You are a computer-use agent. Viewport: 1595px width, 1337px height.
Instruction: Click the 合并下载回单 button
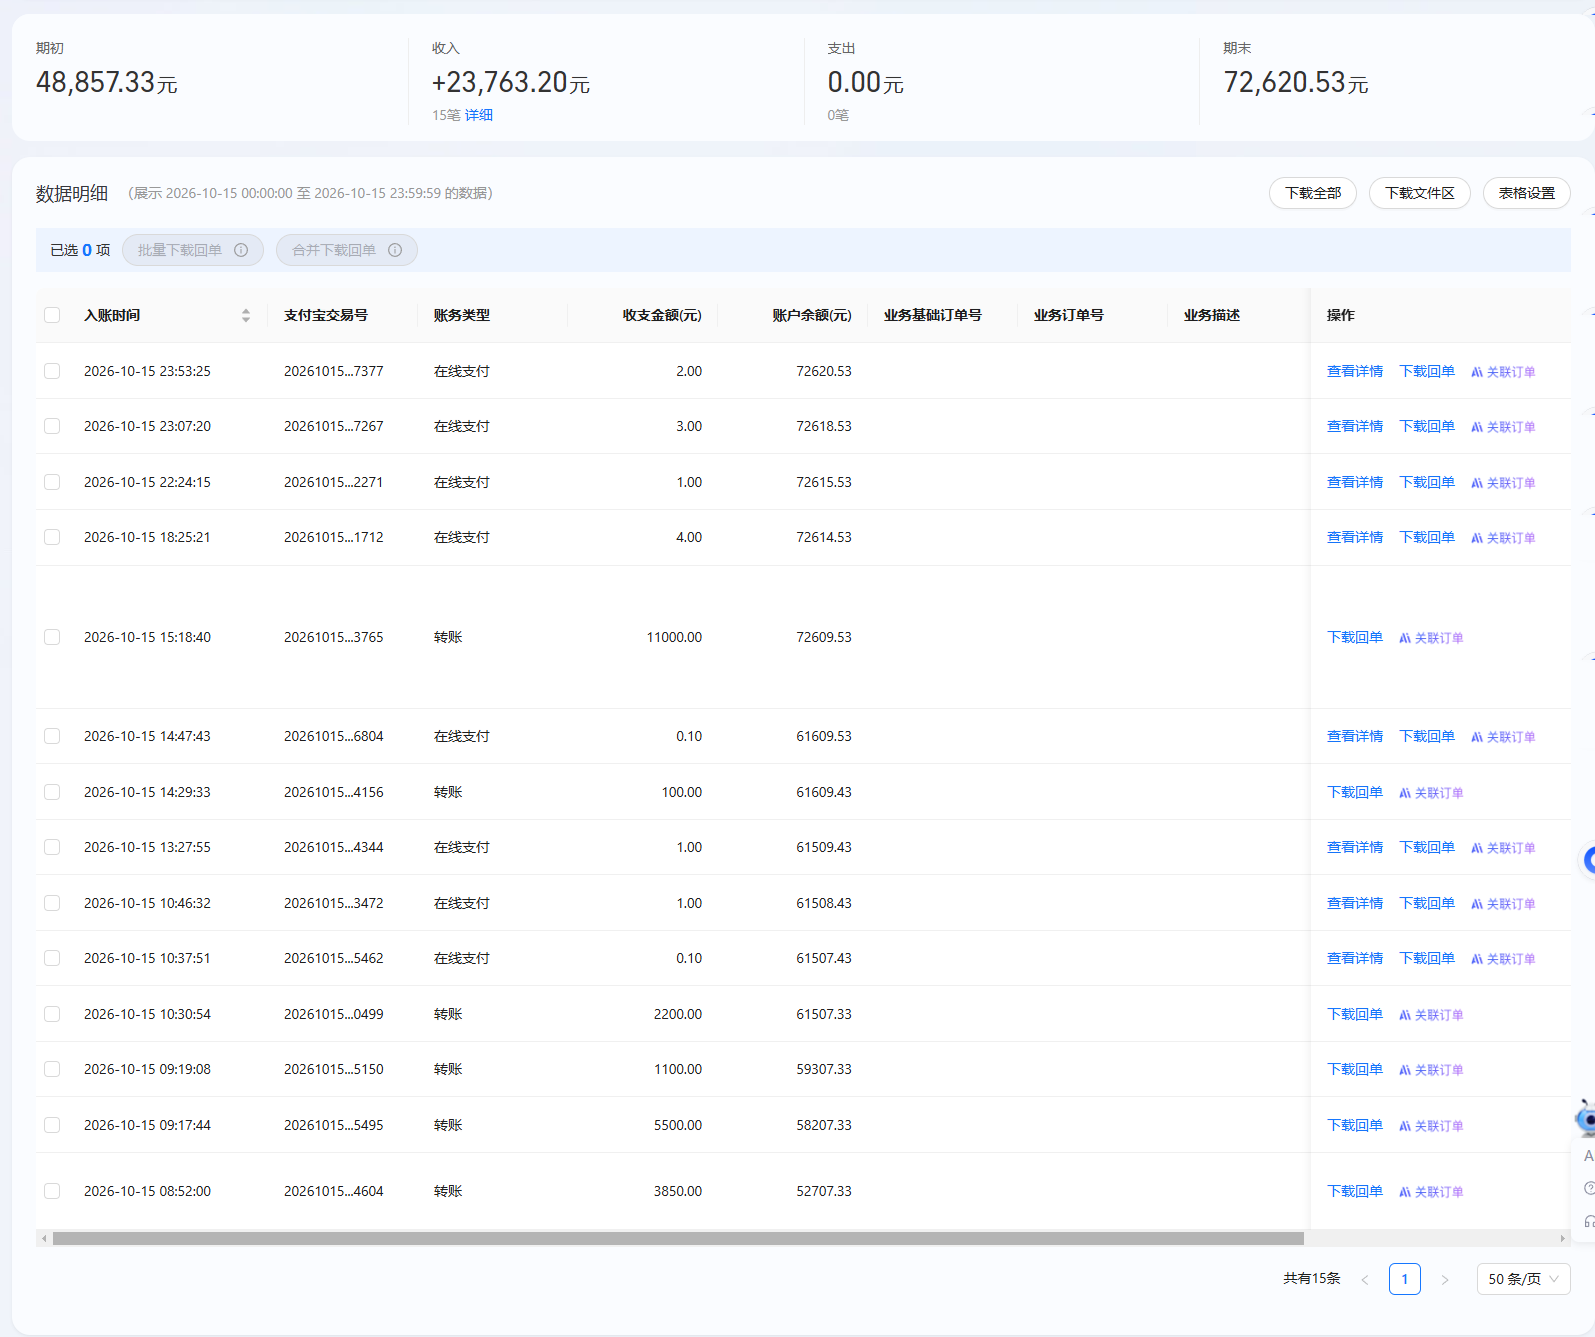tap(347, 250)
